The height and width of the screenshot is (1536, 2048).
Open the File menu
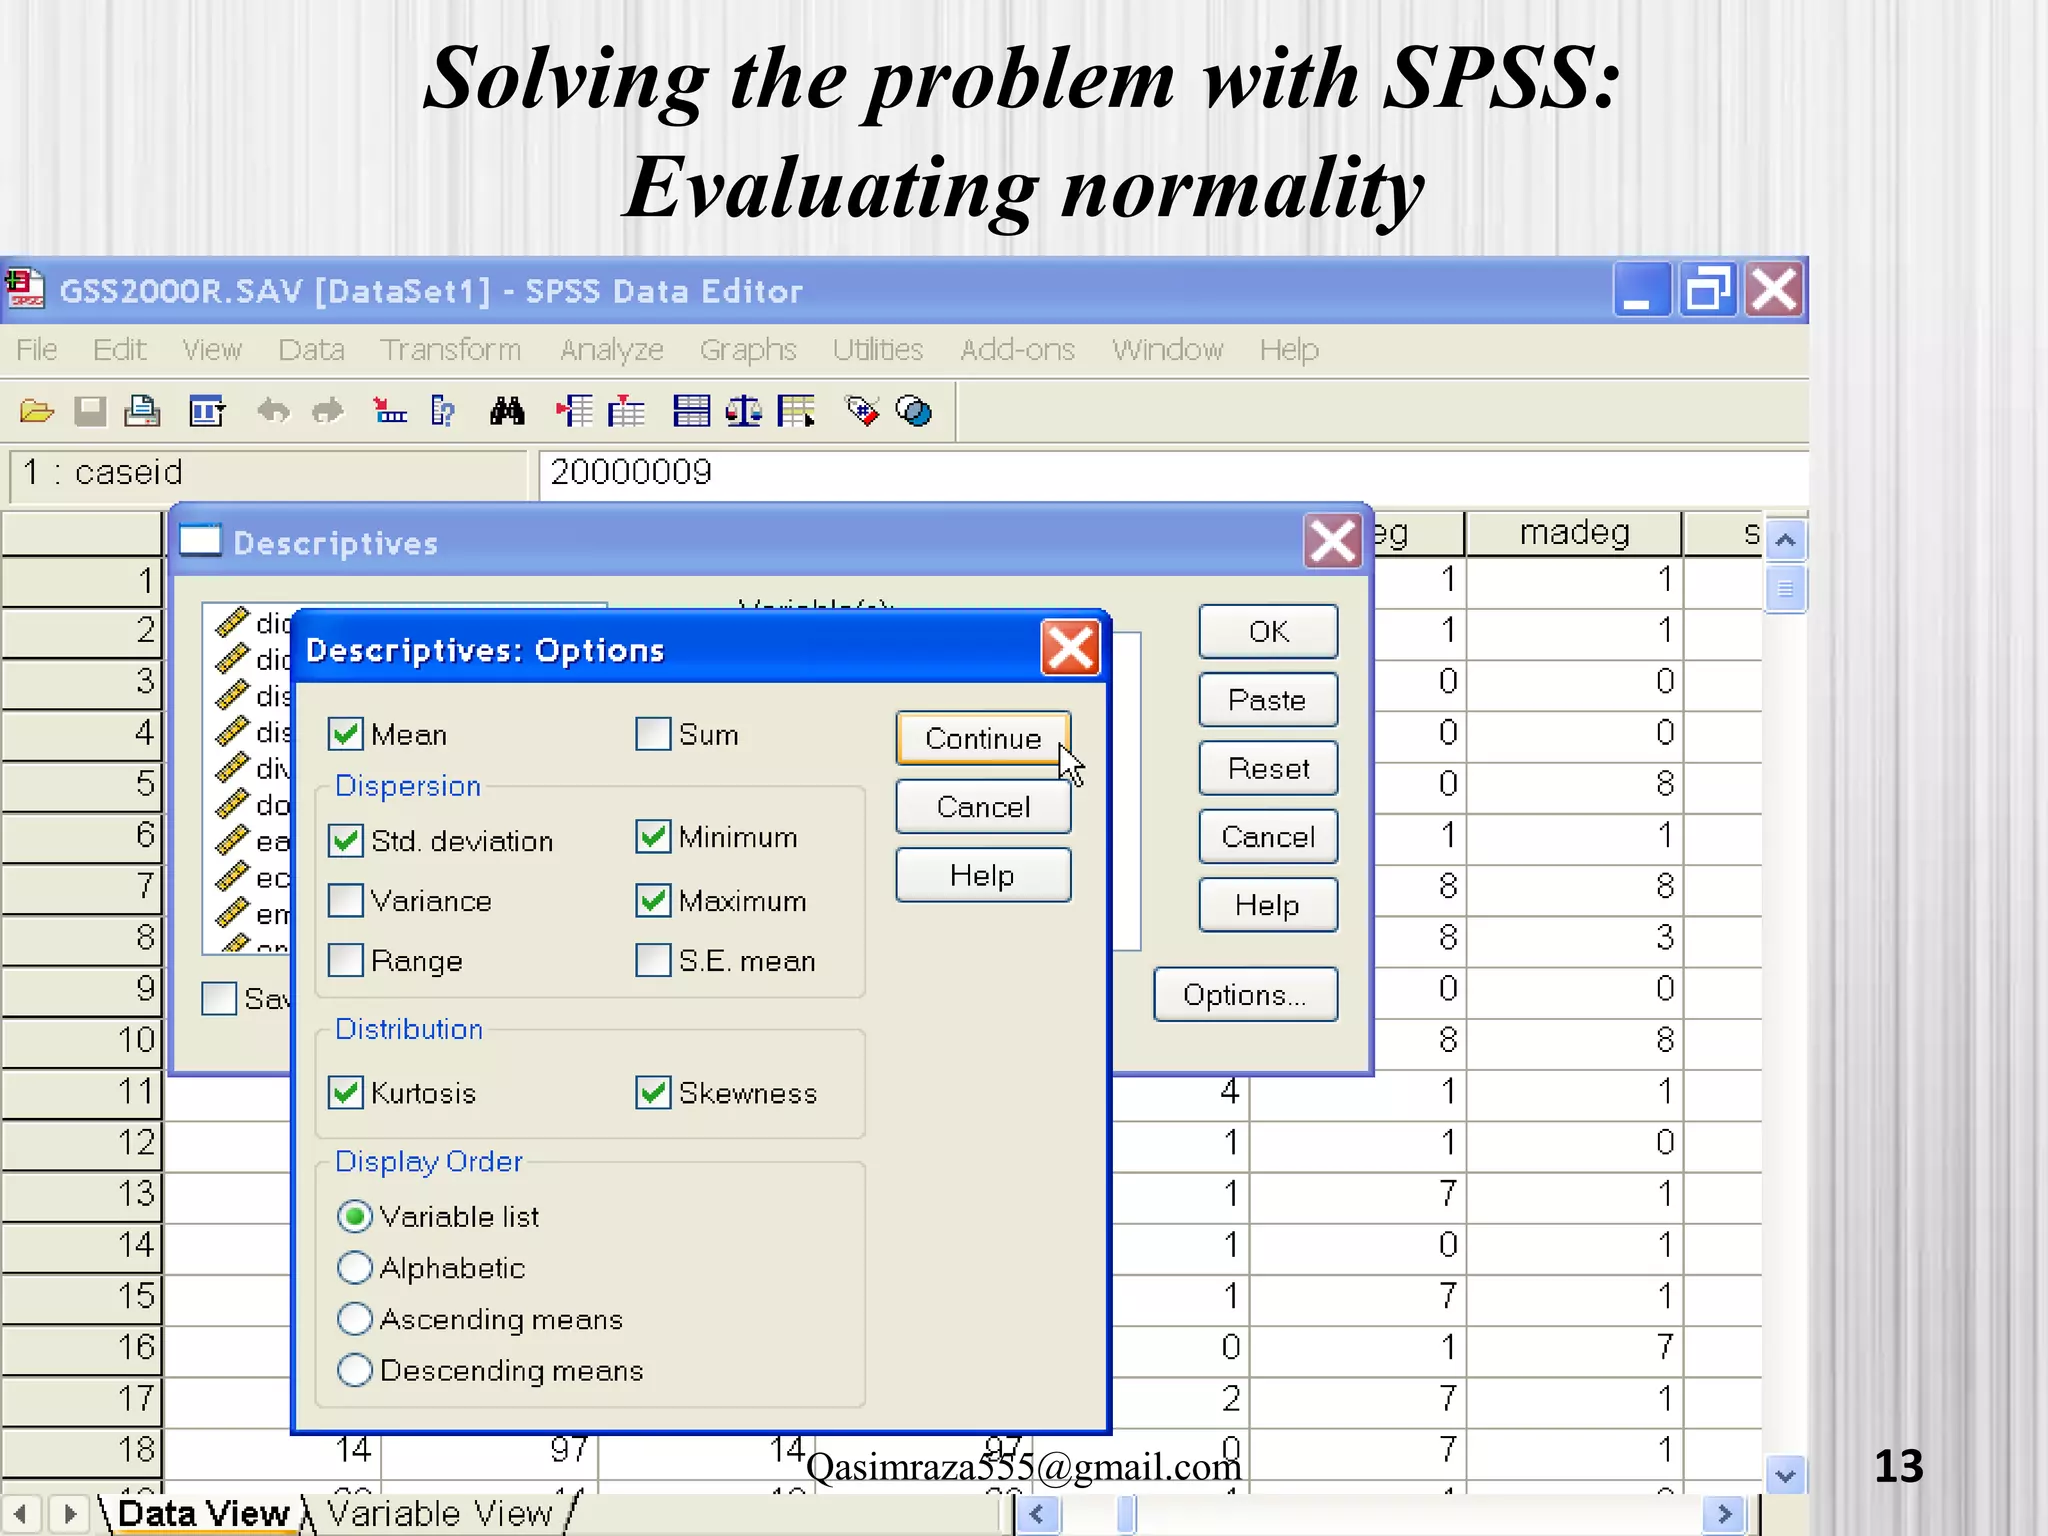[x=37, y=349]
